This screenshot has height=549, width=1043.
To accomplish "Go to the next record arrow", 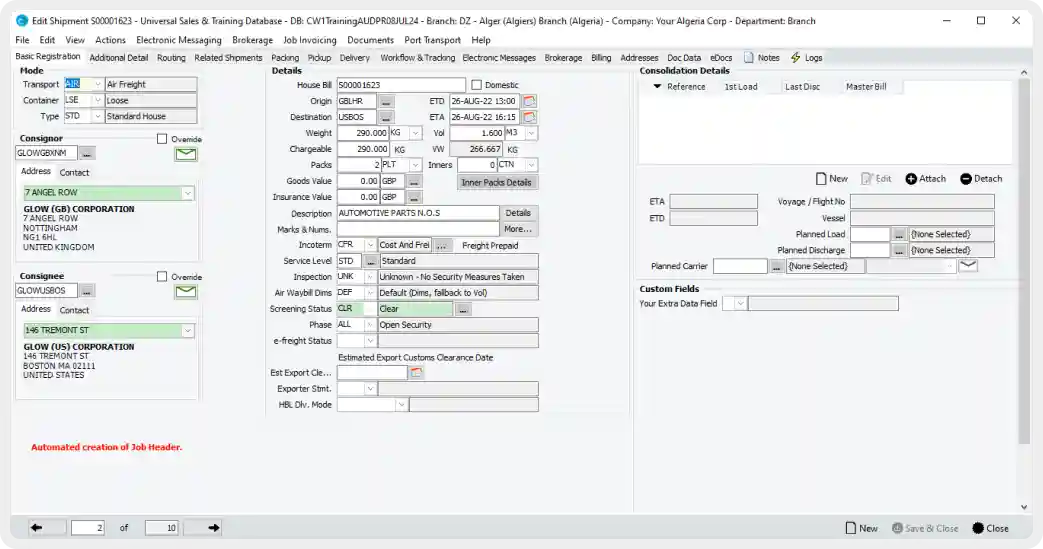I will [214, 528].
